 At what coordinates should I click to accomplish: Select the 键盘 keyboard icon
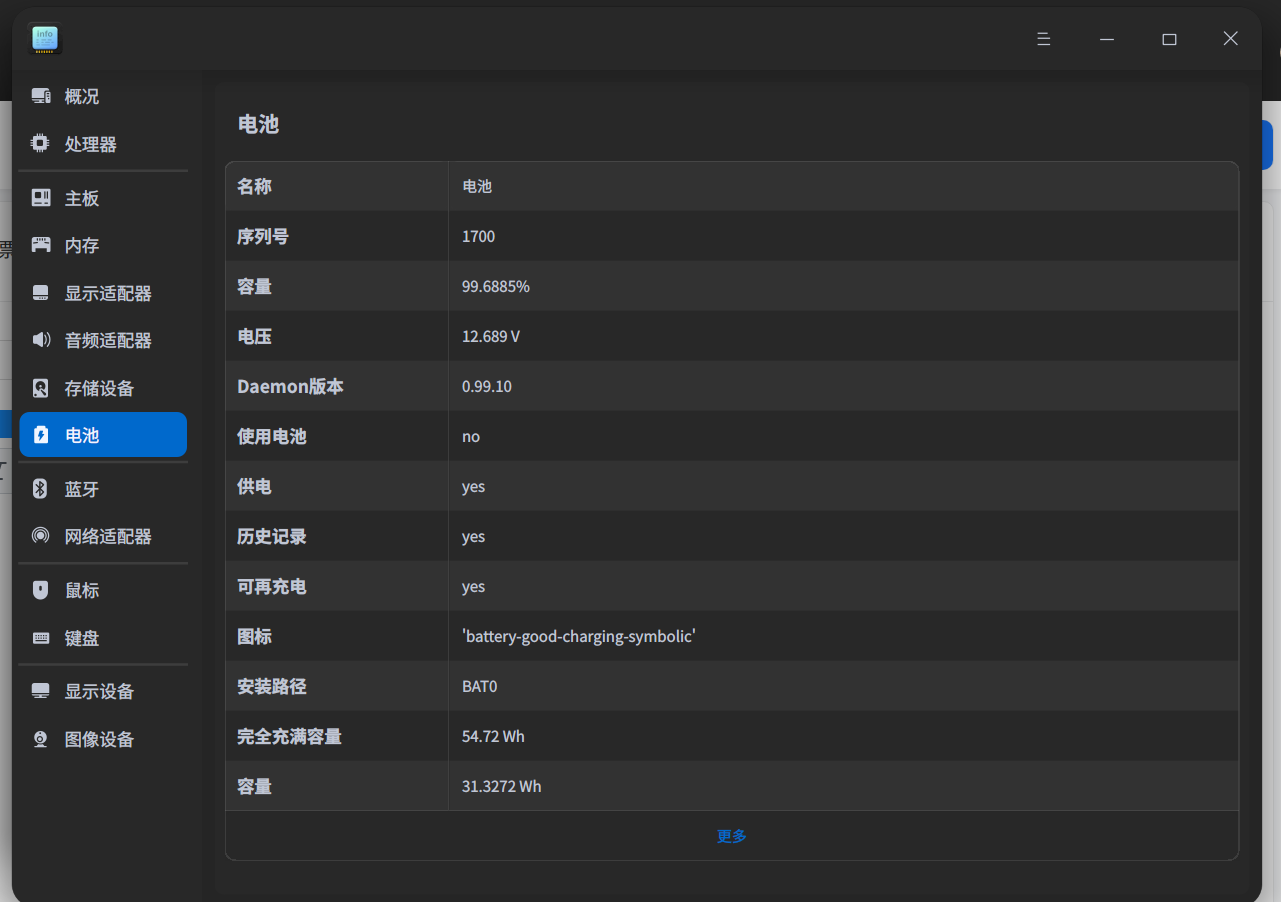coord(40,638)
